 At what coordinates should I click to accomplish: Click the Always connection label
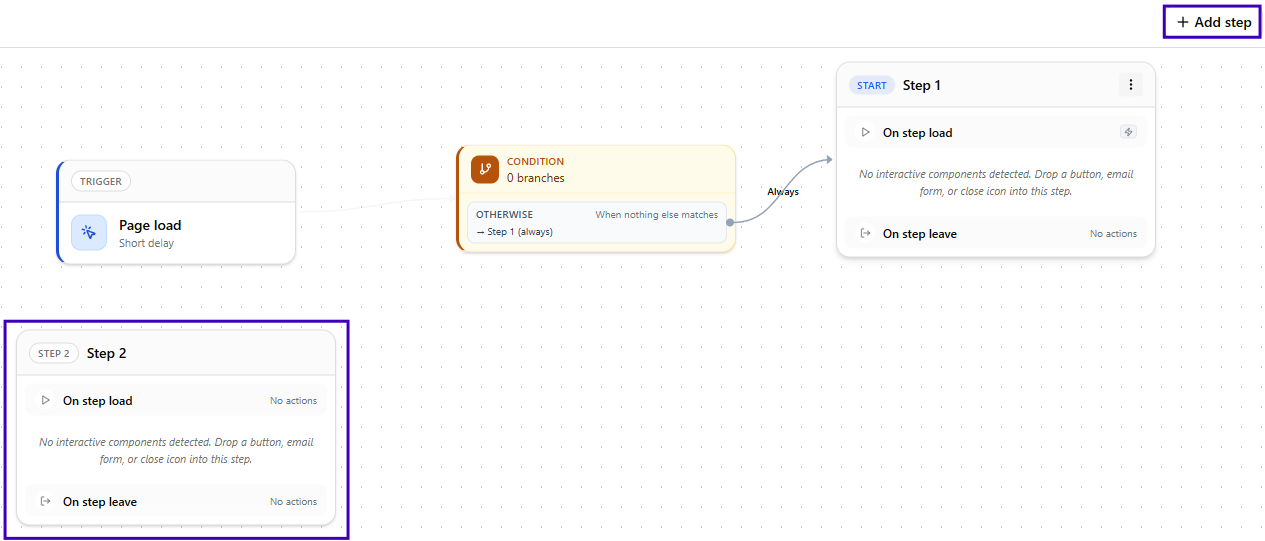[x=783, y=191]
